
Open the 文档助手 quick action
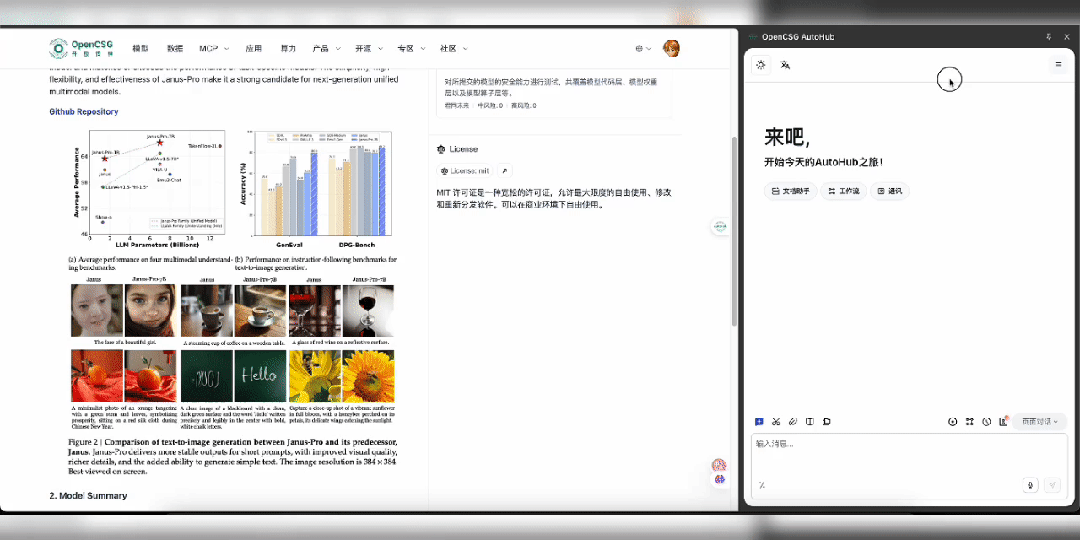(x=791, y=191)
